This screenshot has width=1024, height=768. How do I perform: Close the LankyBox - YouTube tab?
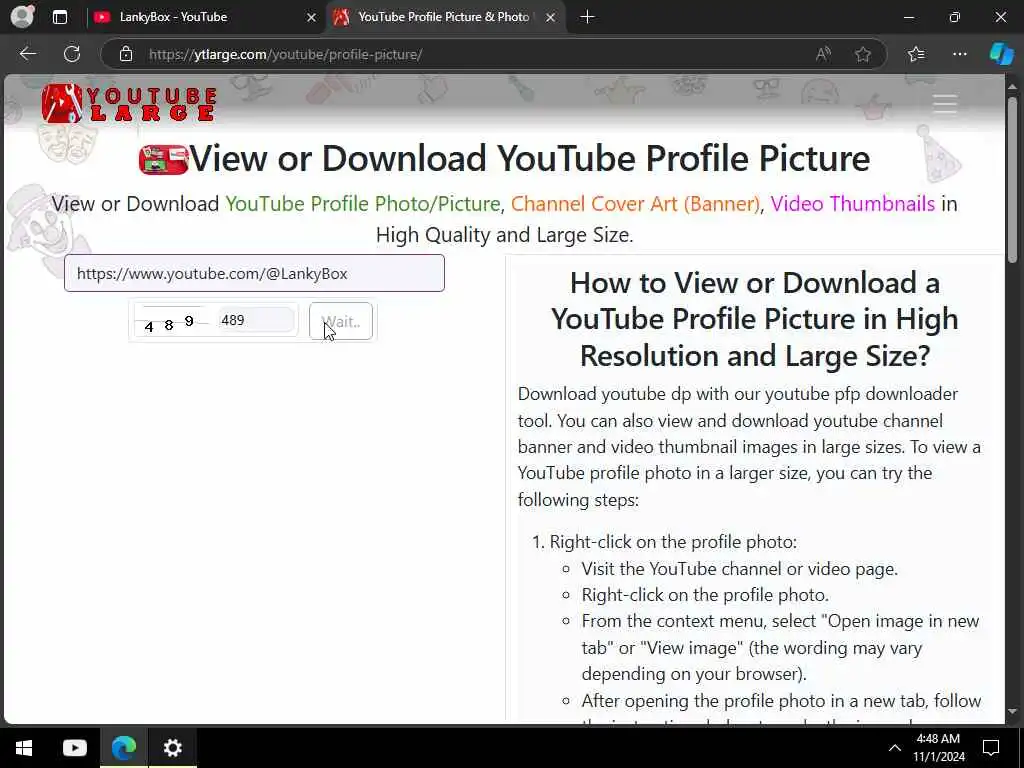[312, 18]
